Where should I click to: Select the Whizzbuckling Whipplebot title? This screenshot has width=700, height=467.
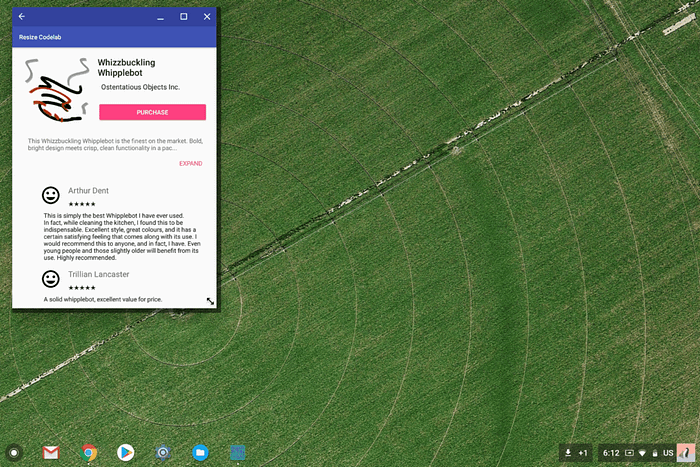pos(126,67)
